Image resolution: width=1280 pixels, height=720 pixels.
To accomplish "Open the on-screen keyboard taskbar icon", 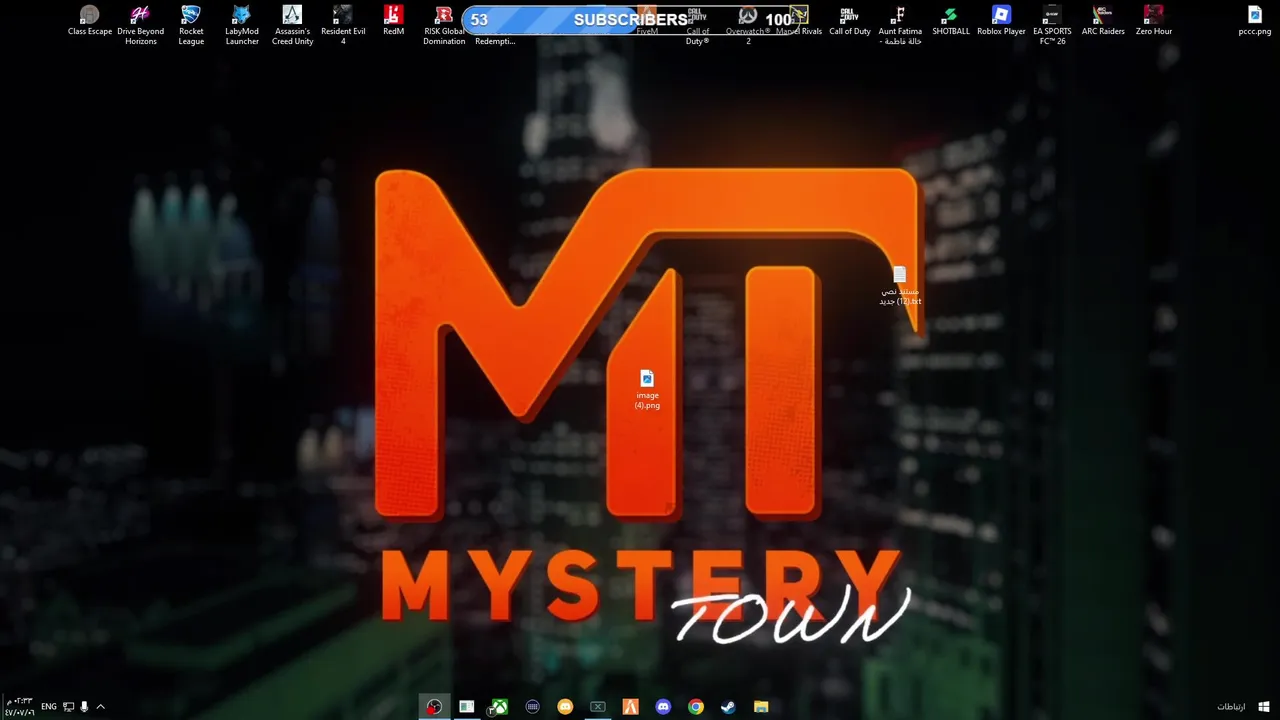I will tap(532, 707).
